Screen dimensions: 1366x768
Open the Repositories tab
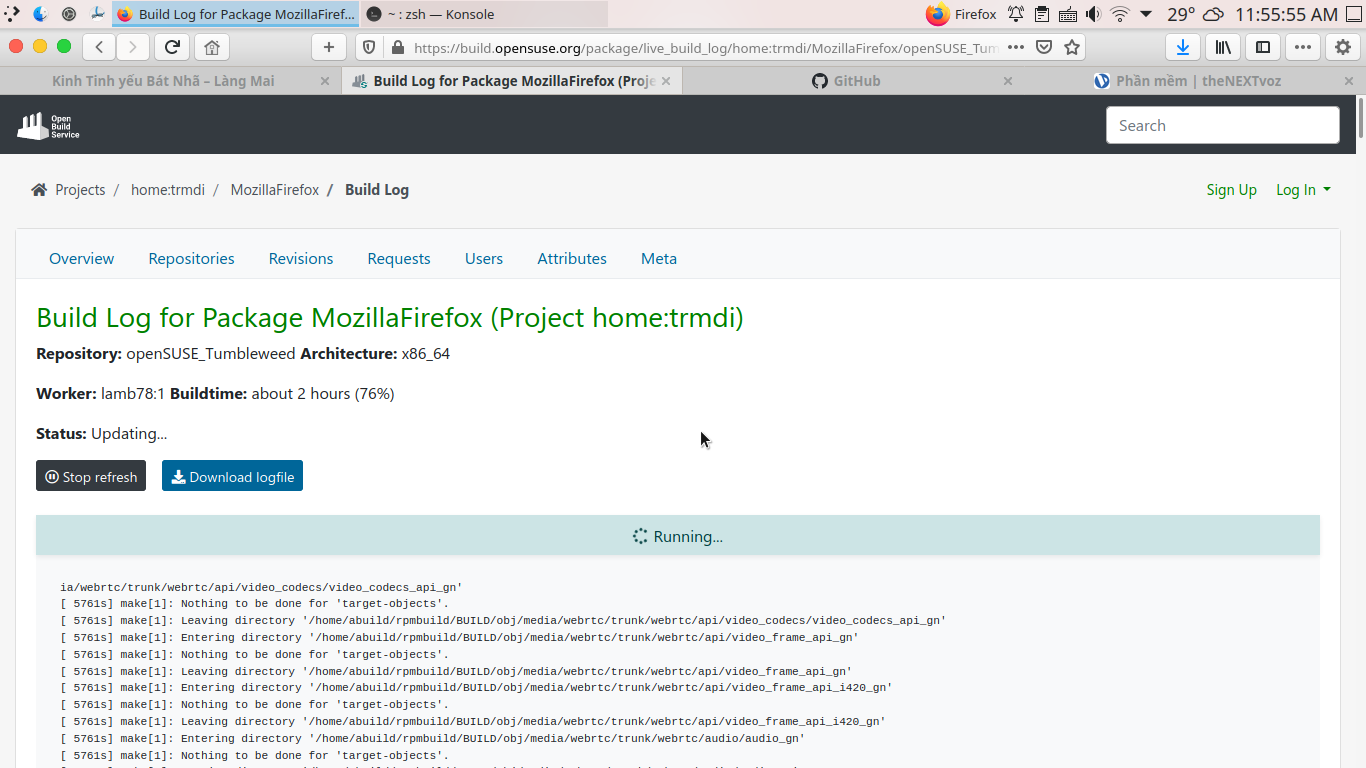point(192,258)
